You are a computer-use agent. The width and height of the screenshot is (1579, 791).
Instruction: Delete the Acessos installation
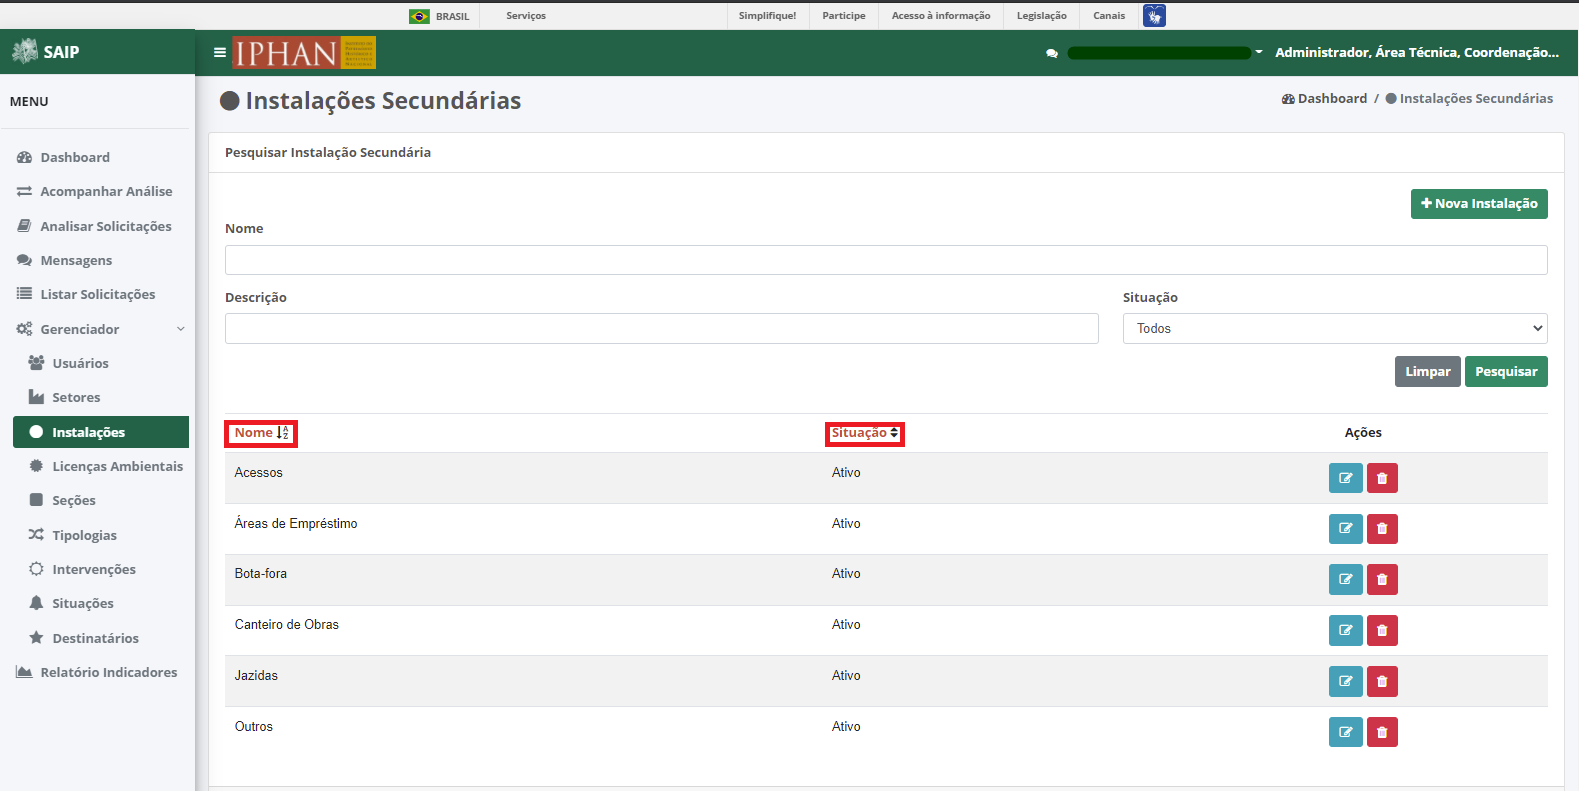coord(1382,478)
